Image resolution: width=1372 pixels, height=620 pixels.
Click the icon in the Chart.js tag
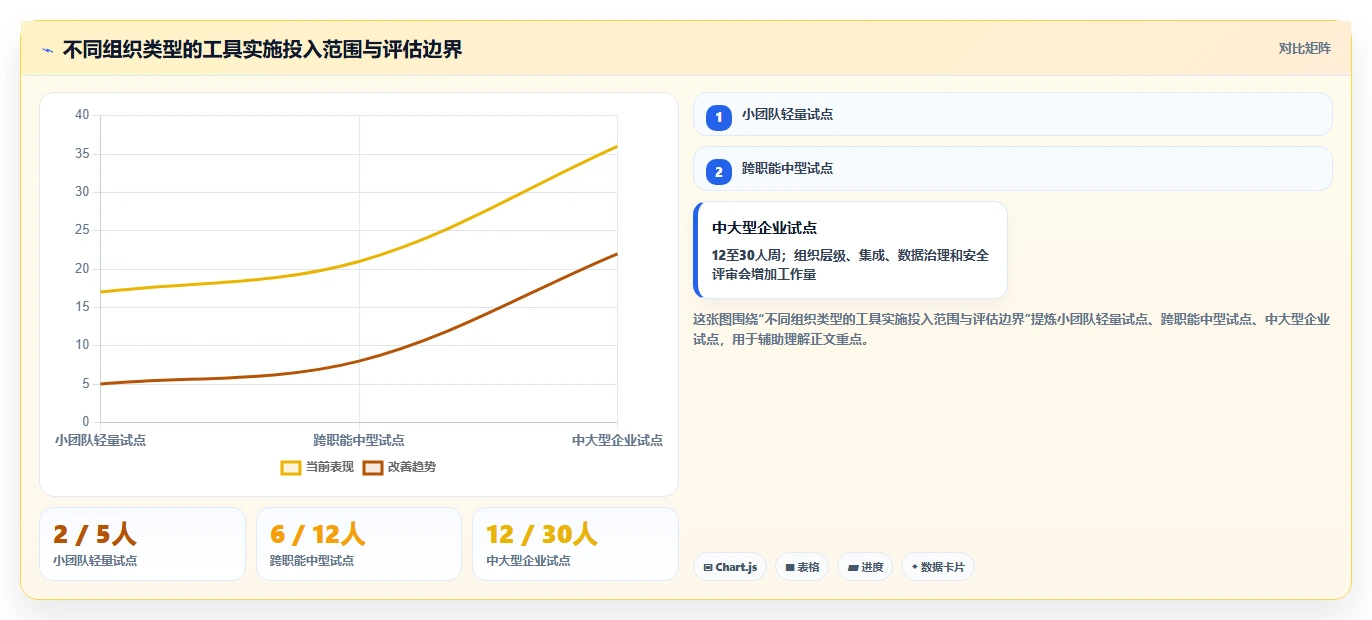[708, 568]
